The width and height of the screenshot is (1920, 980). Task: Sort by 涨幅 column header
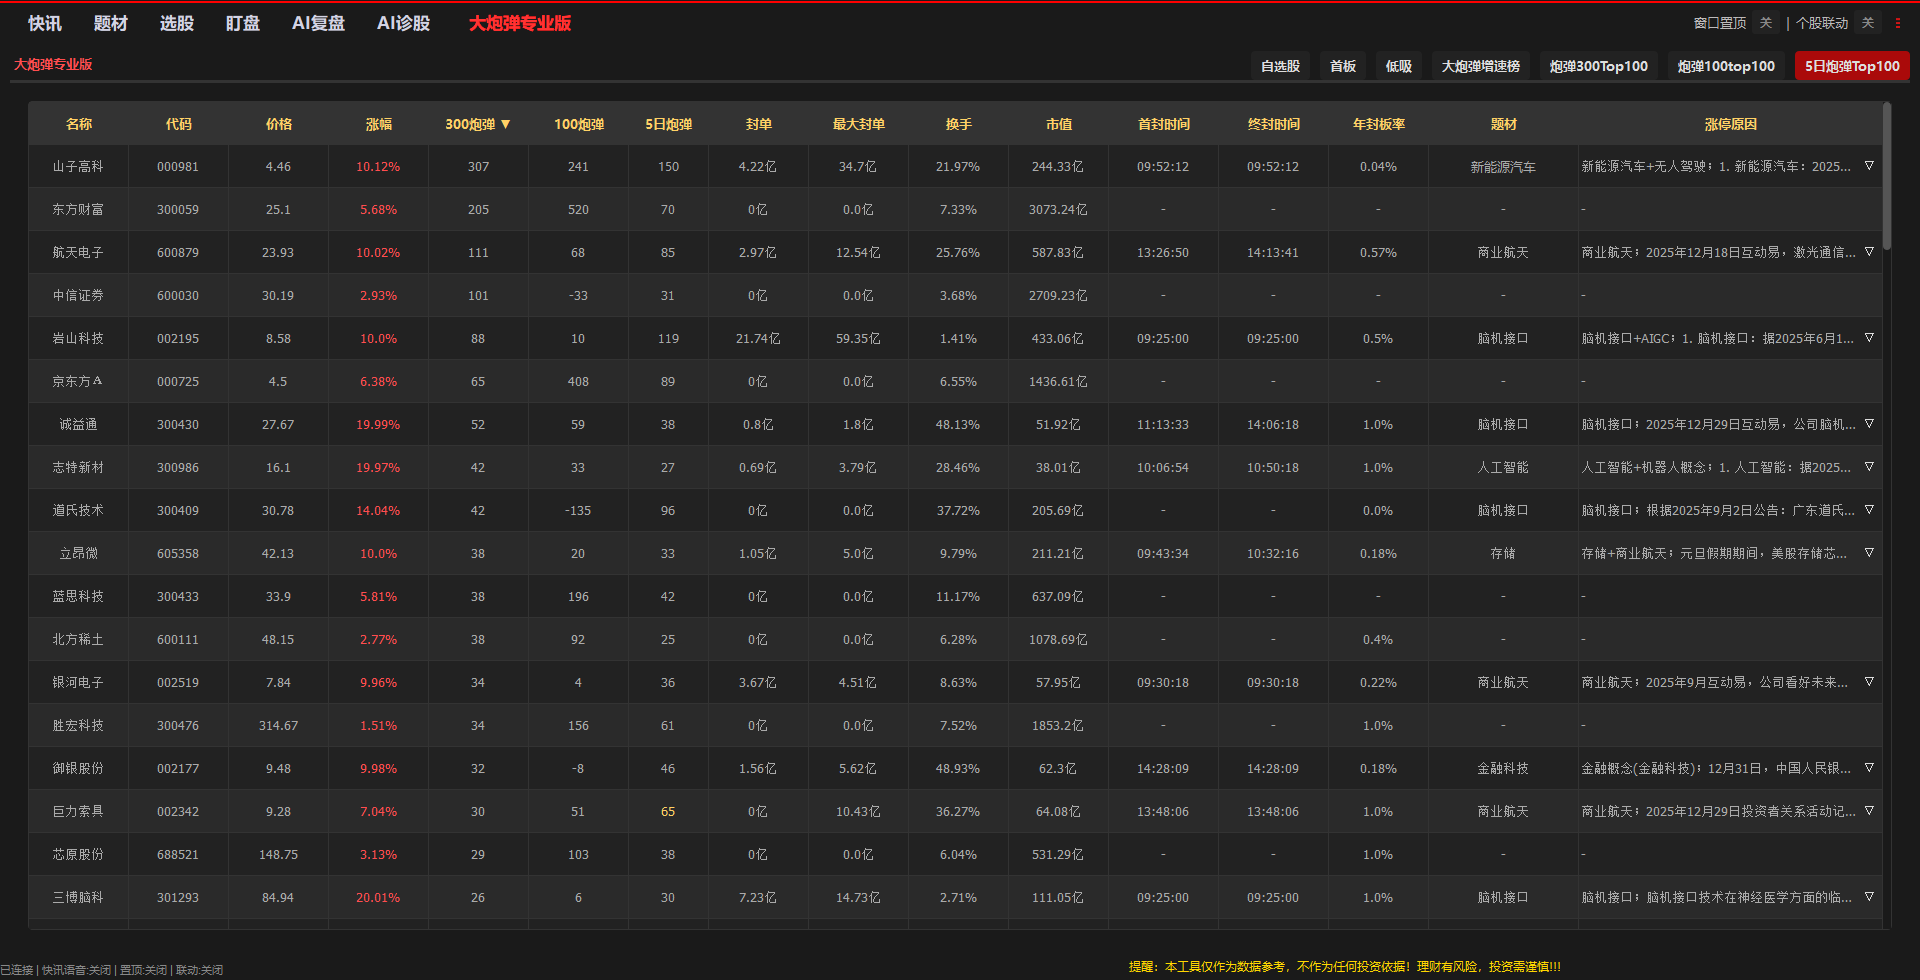pyautogui.click(x=378, y=124)
